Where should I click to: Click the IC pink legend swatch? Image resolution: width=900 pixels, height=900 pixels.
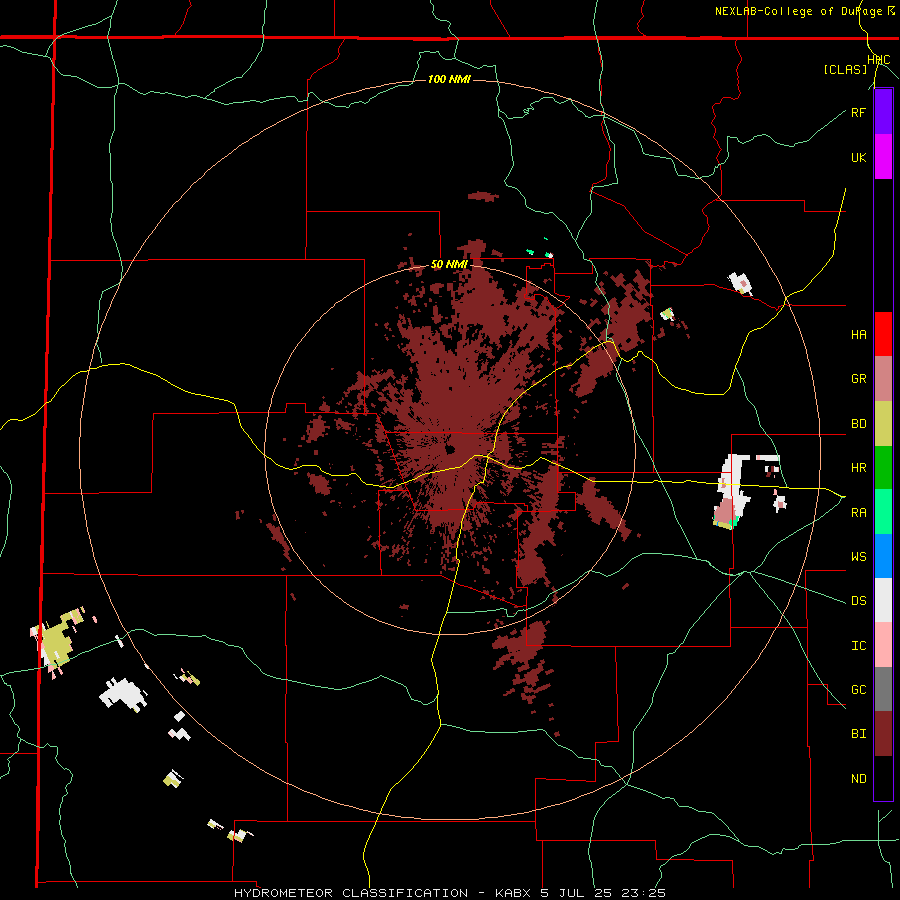[x=883, y=645]
